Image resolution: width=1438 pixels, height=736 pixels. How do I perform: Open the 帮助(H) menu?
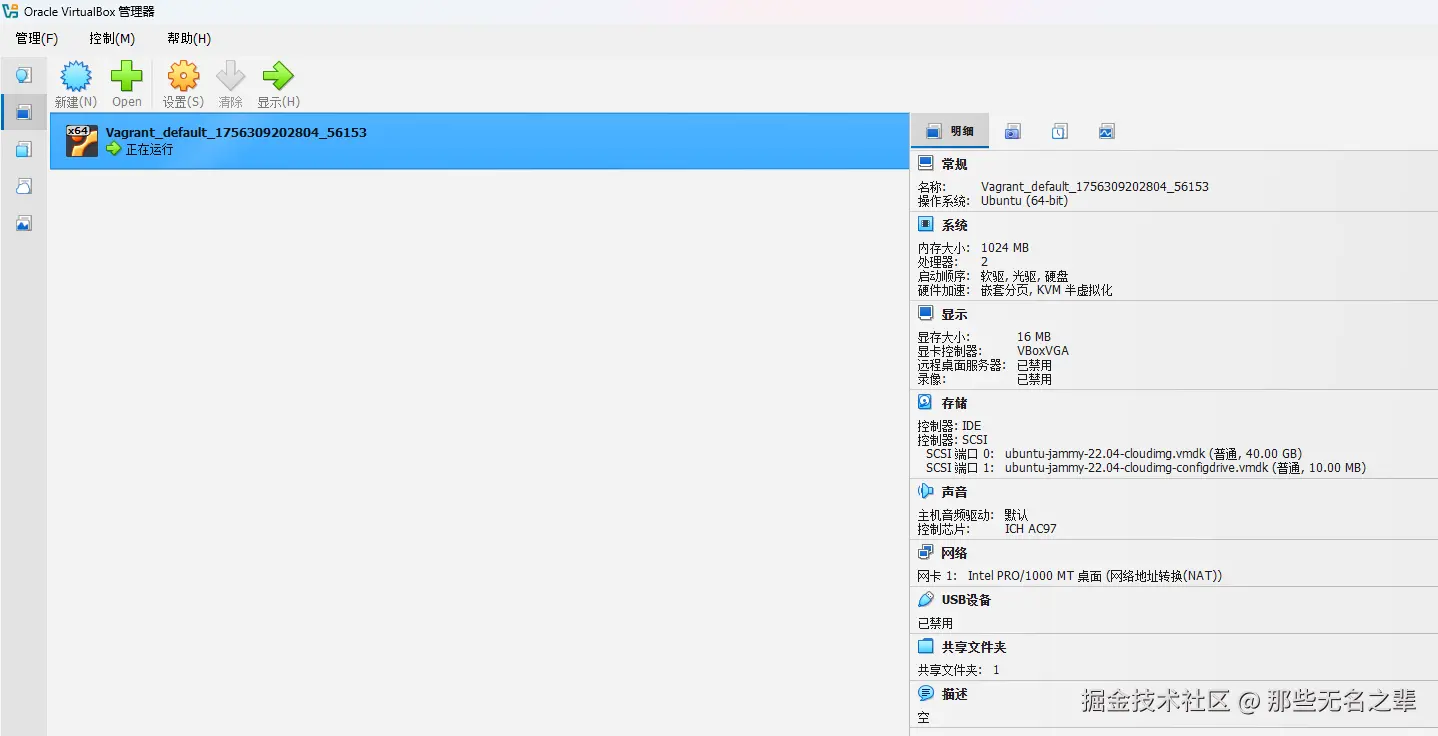[189, 38]
